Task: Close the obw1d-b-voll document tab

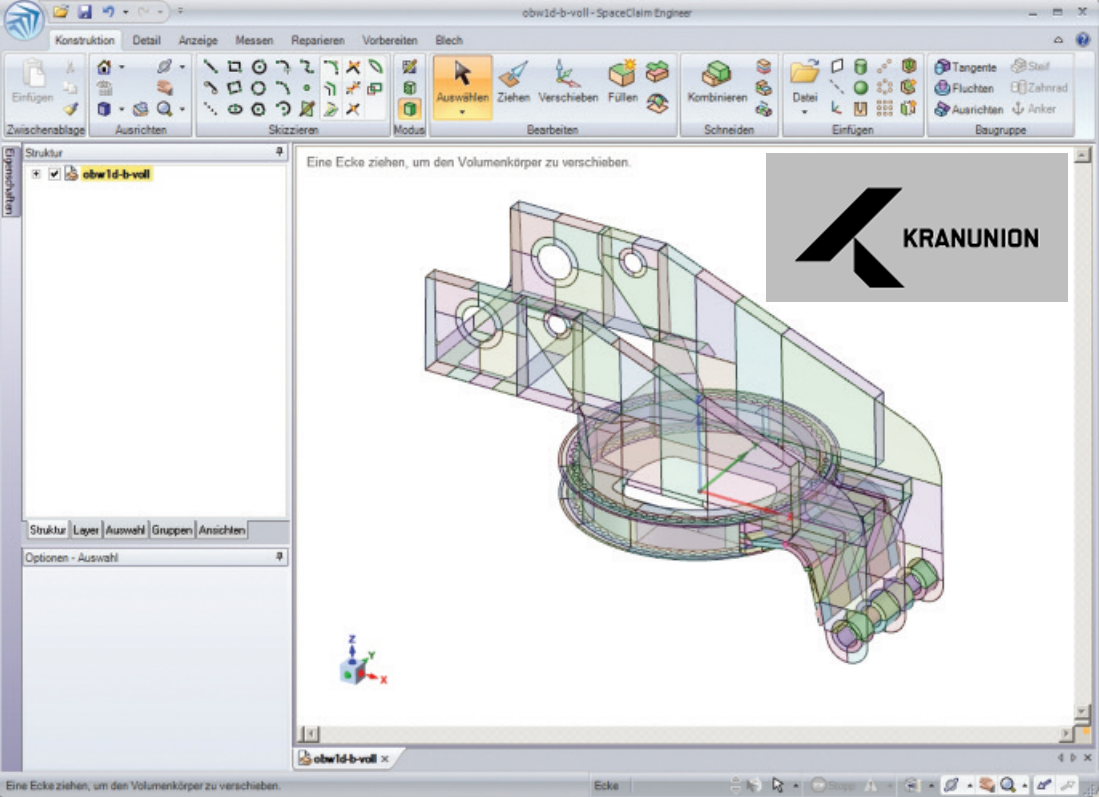Action: 385,759
